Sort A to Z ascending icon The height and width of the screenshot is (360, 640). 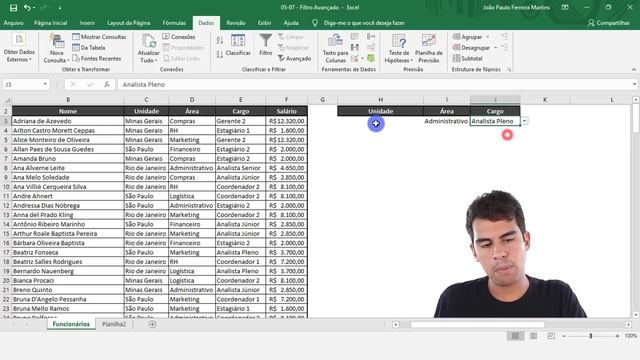(x=220, y=40)
